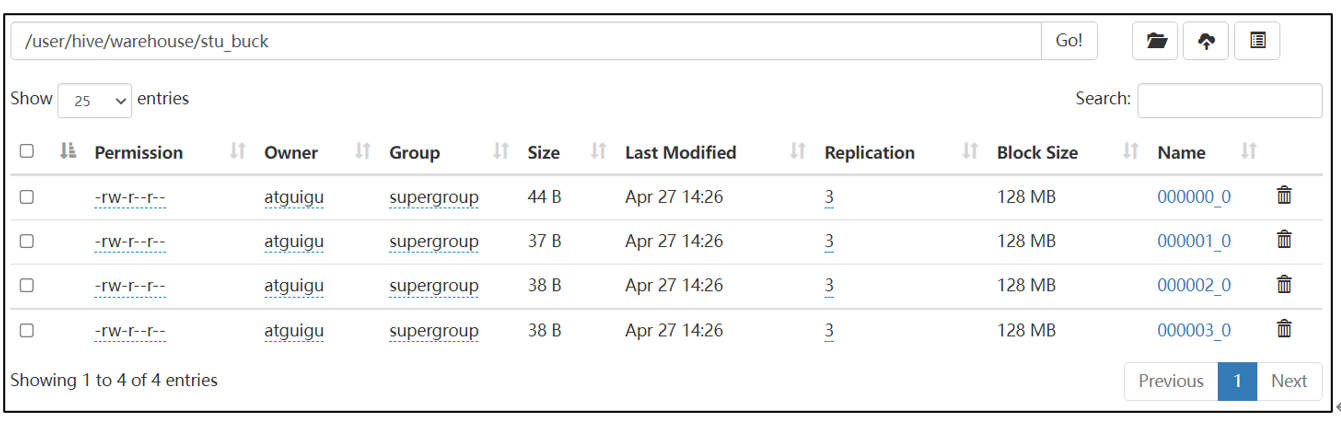The image size is (1341, 424).
Task: Delete file 000002_0 using trash icon
Action: tap(1284, 285)
